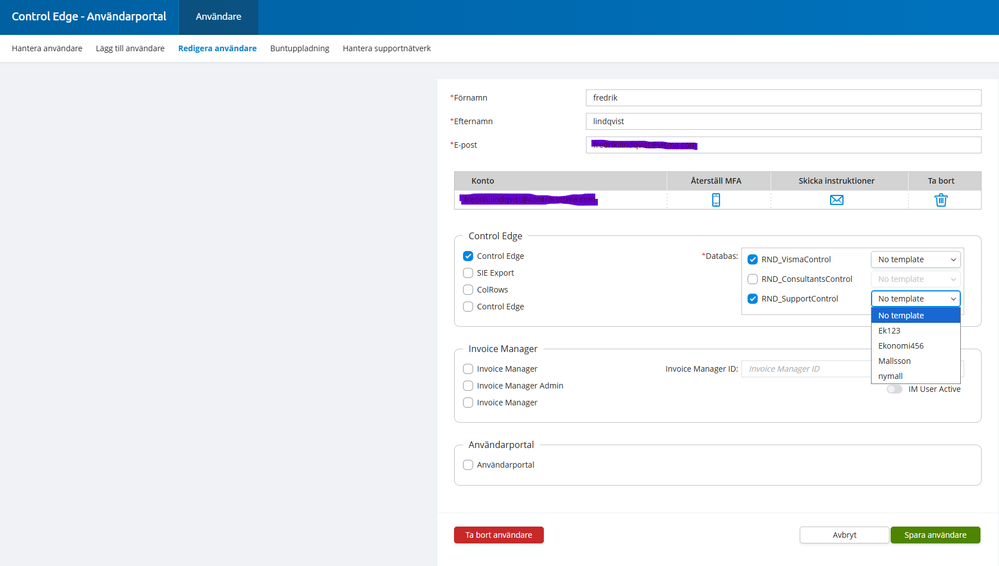Click the green Spara användare button

click(935, 535)
